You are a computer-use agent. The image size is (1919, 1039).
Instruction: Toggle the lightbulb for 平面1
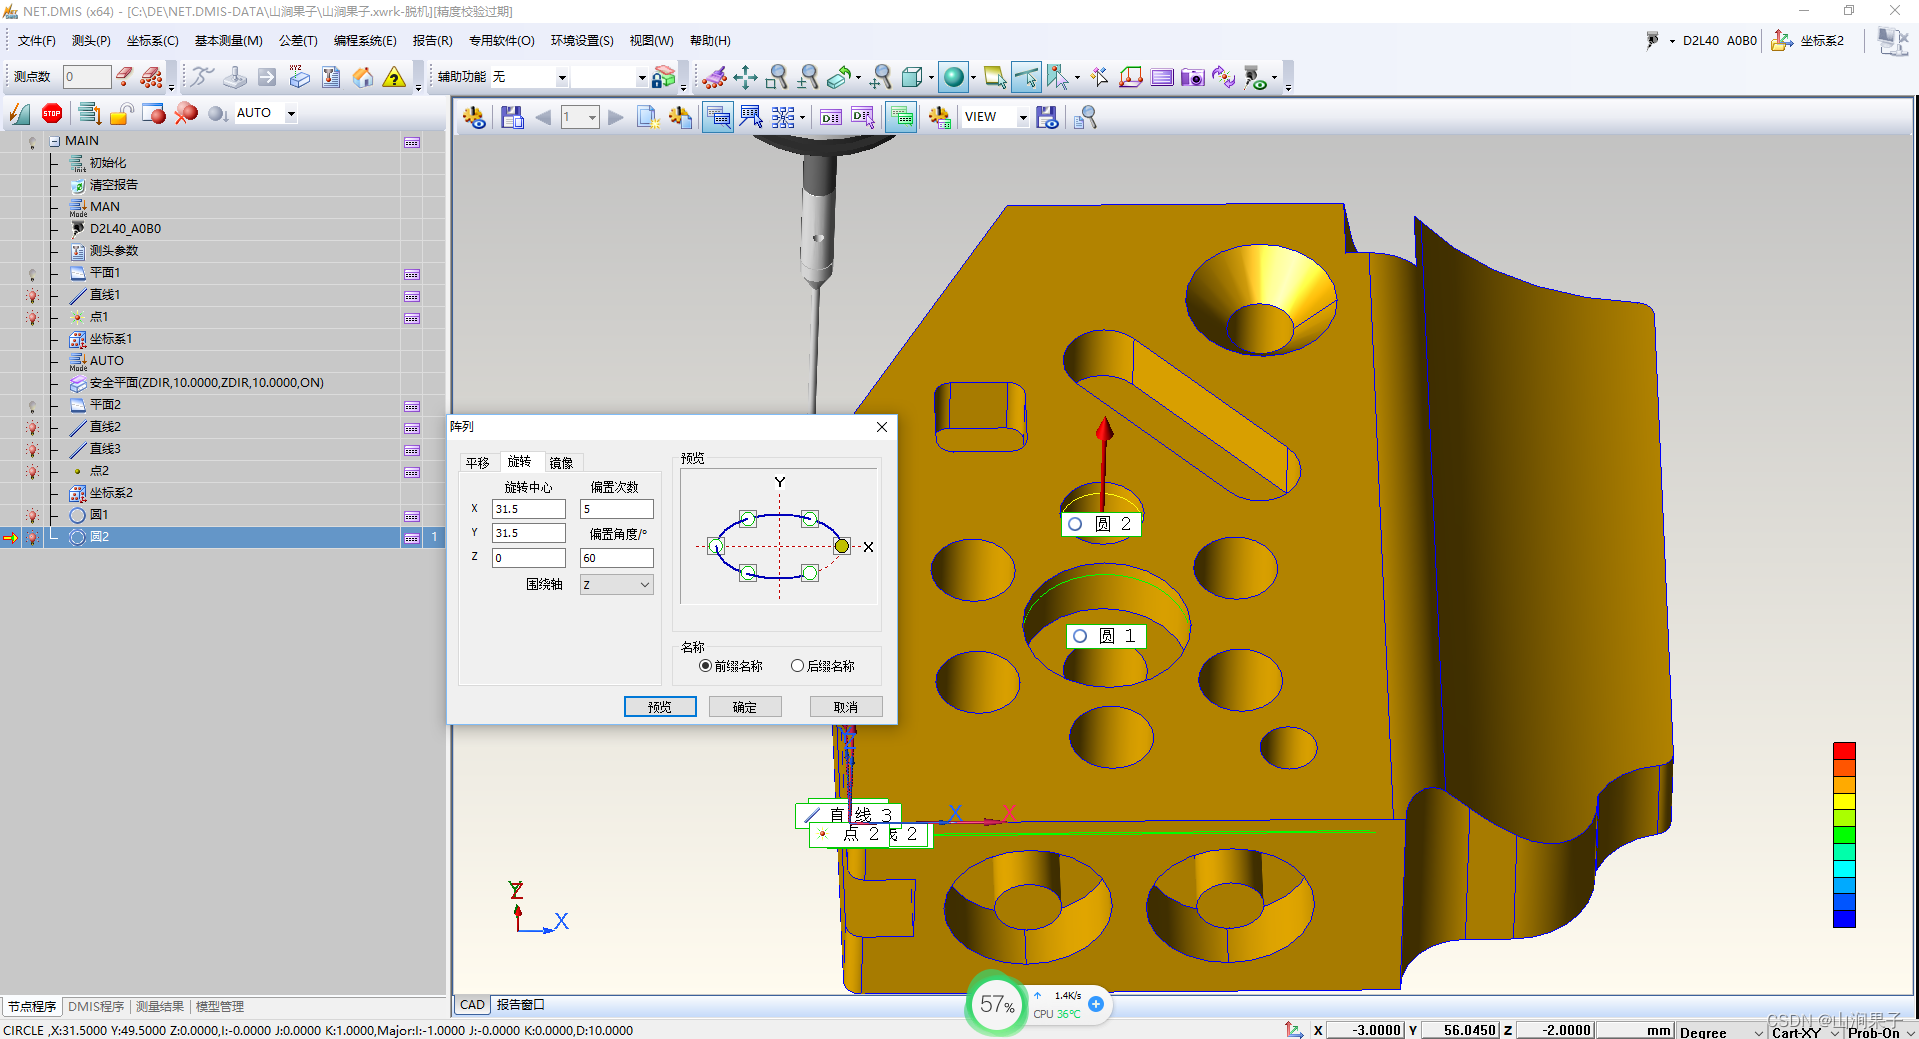tap(32, 274)
